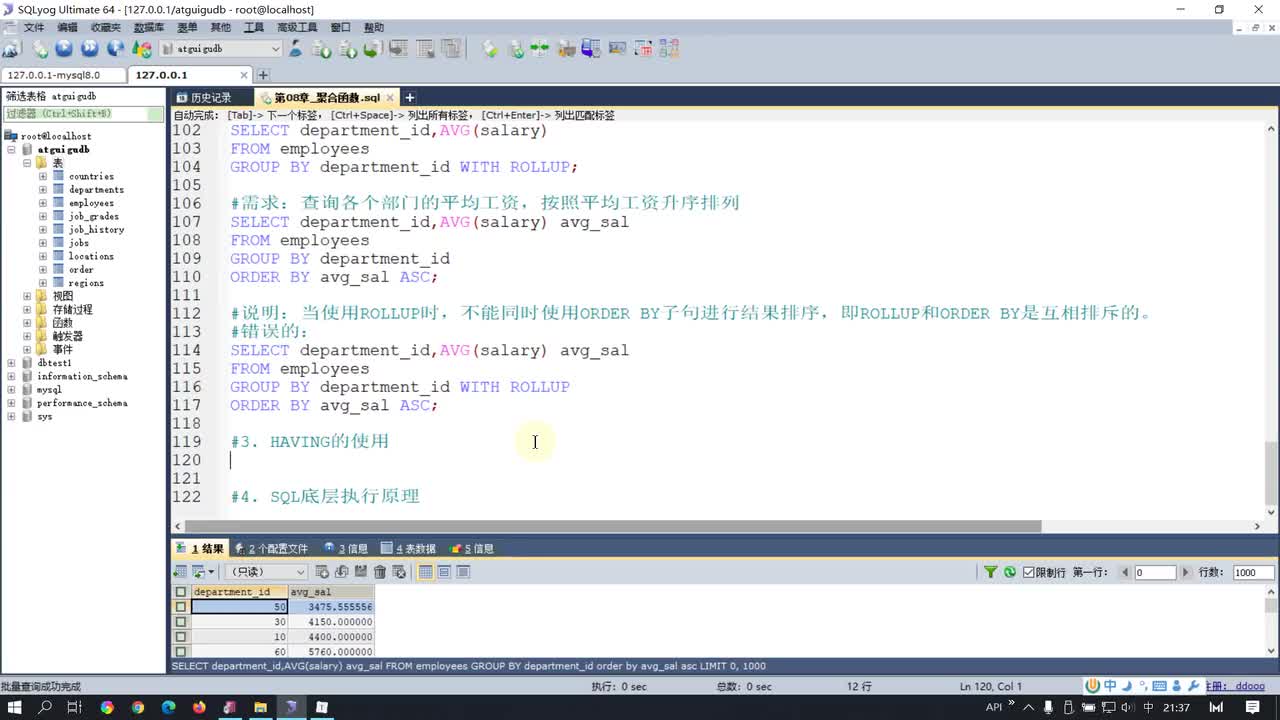Click the green refresh result icon
Viewport: 1280px width, 720px height.
1010,572
